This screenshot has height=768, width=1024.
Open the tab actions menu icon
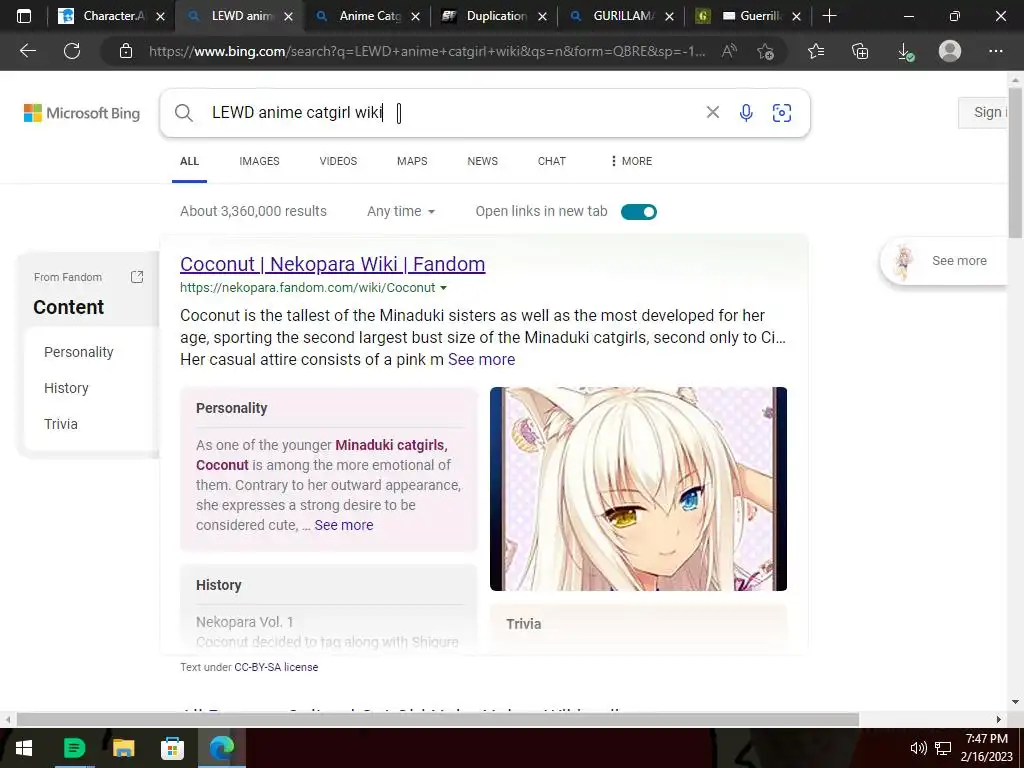pos(24,16)
